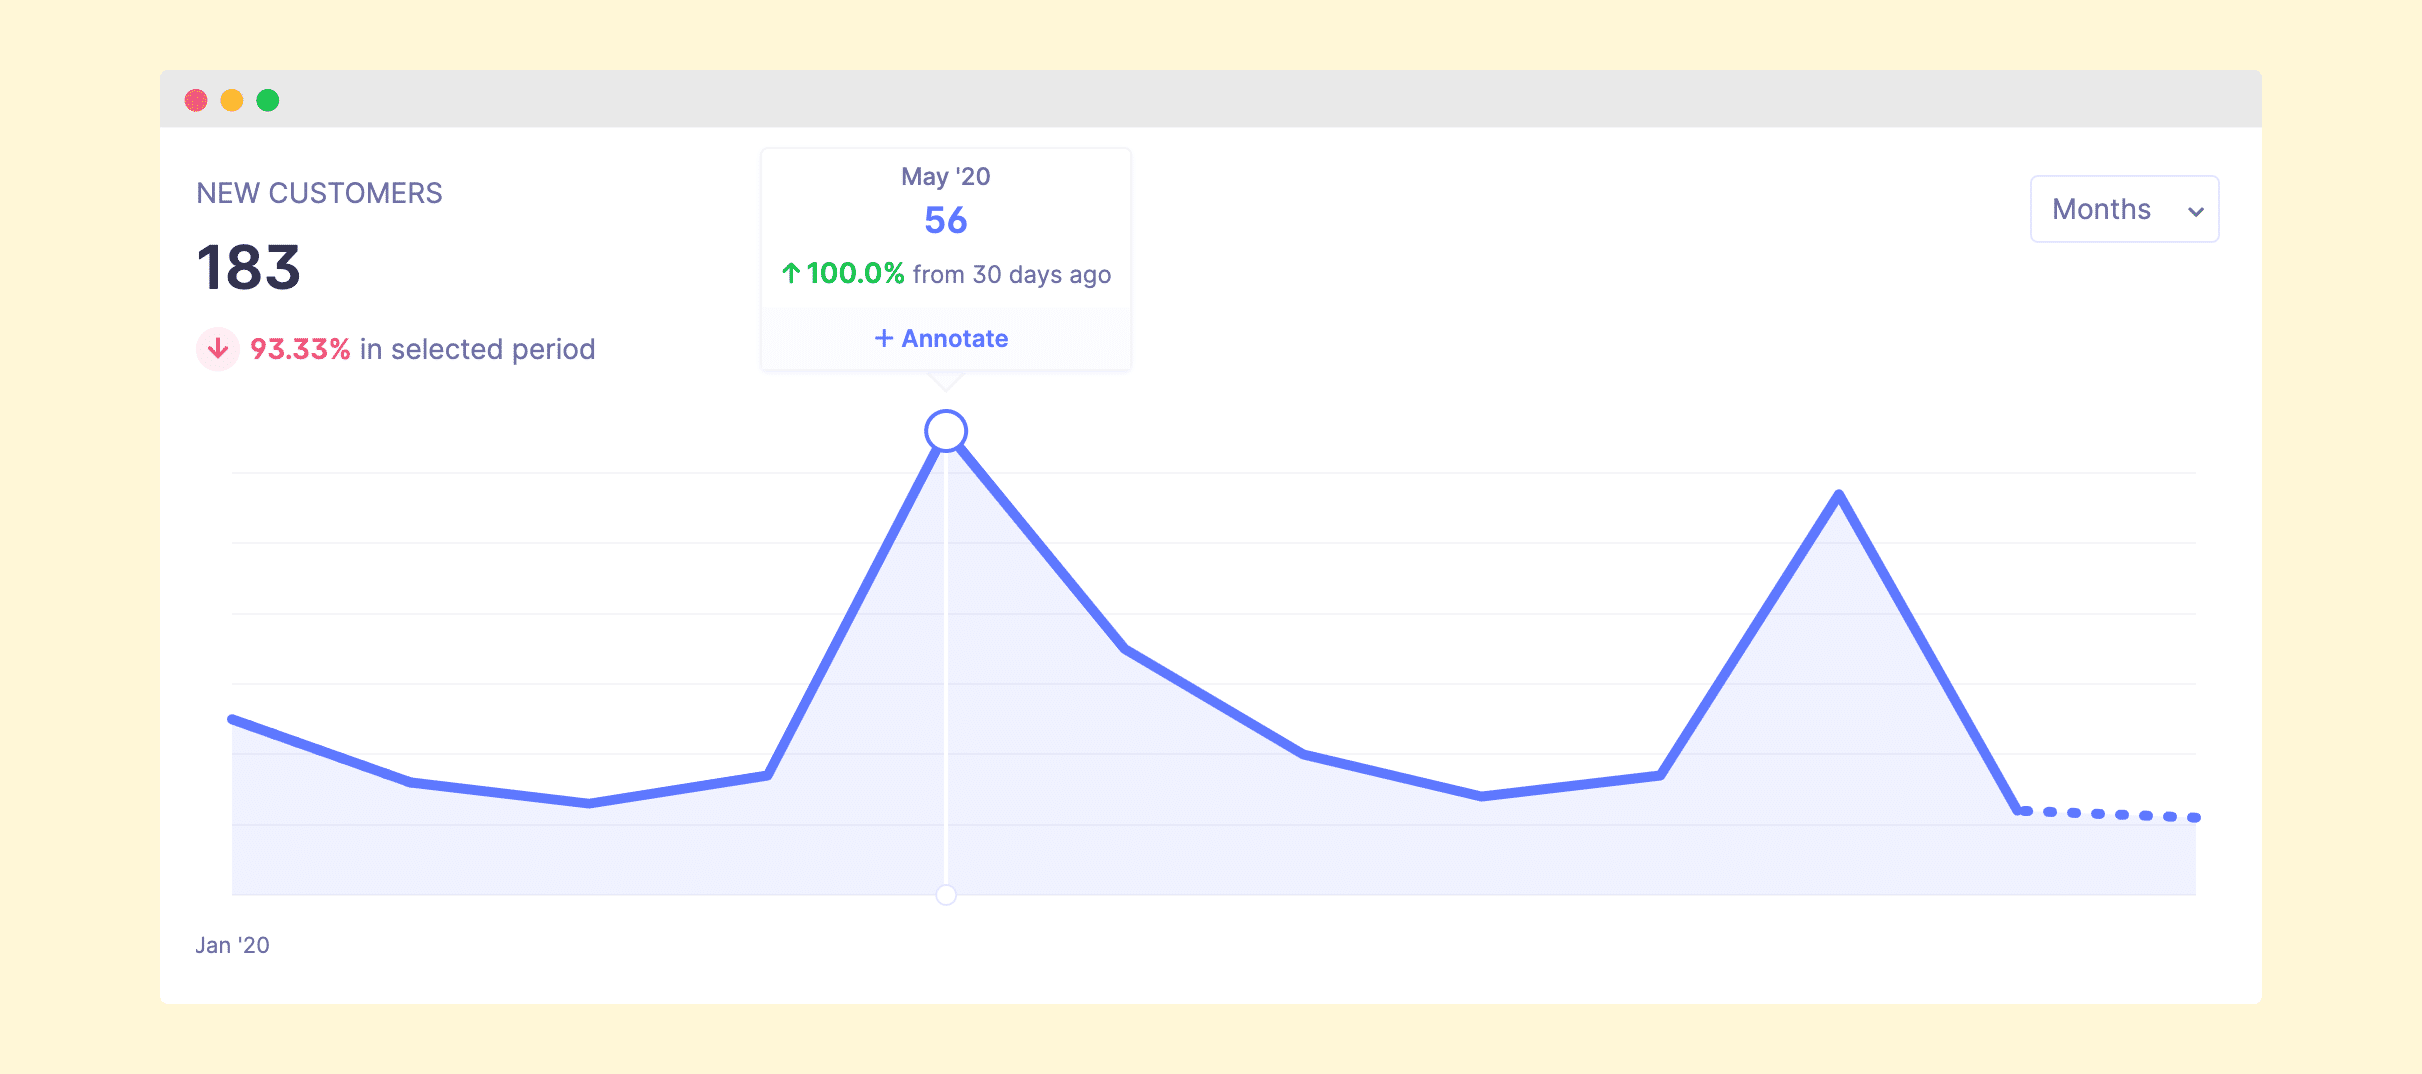Click the 100.0% growth figure in tooltip

point(855,273)
